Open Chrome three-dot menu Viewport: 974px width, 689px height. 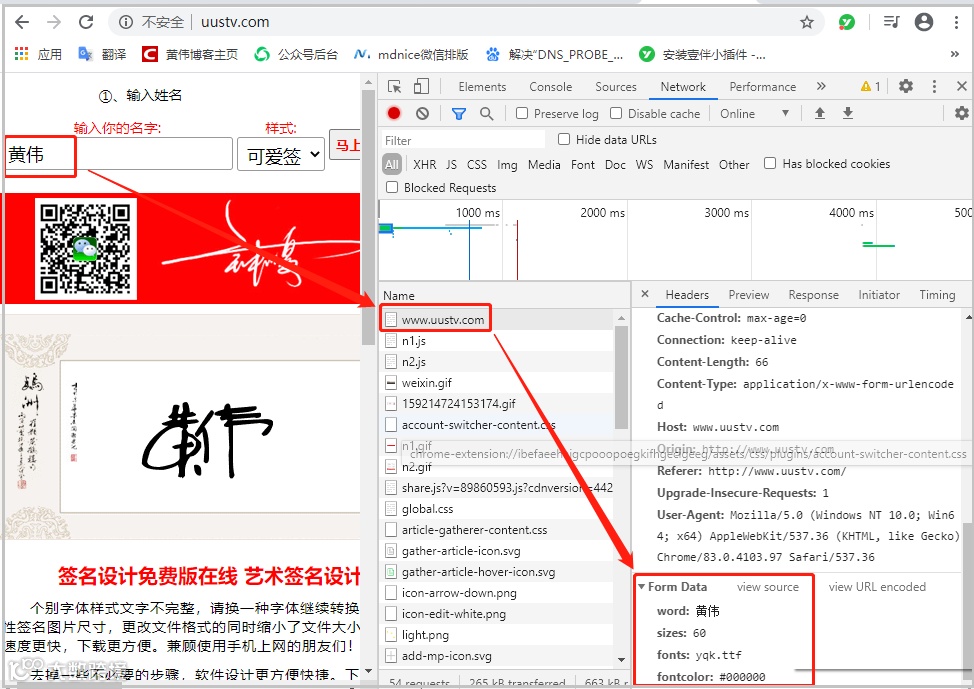[956, 22]
